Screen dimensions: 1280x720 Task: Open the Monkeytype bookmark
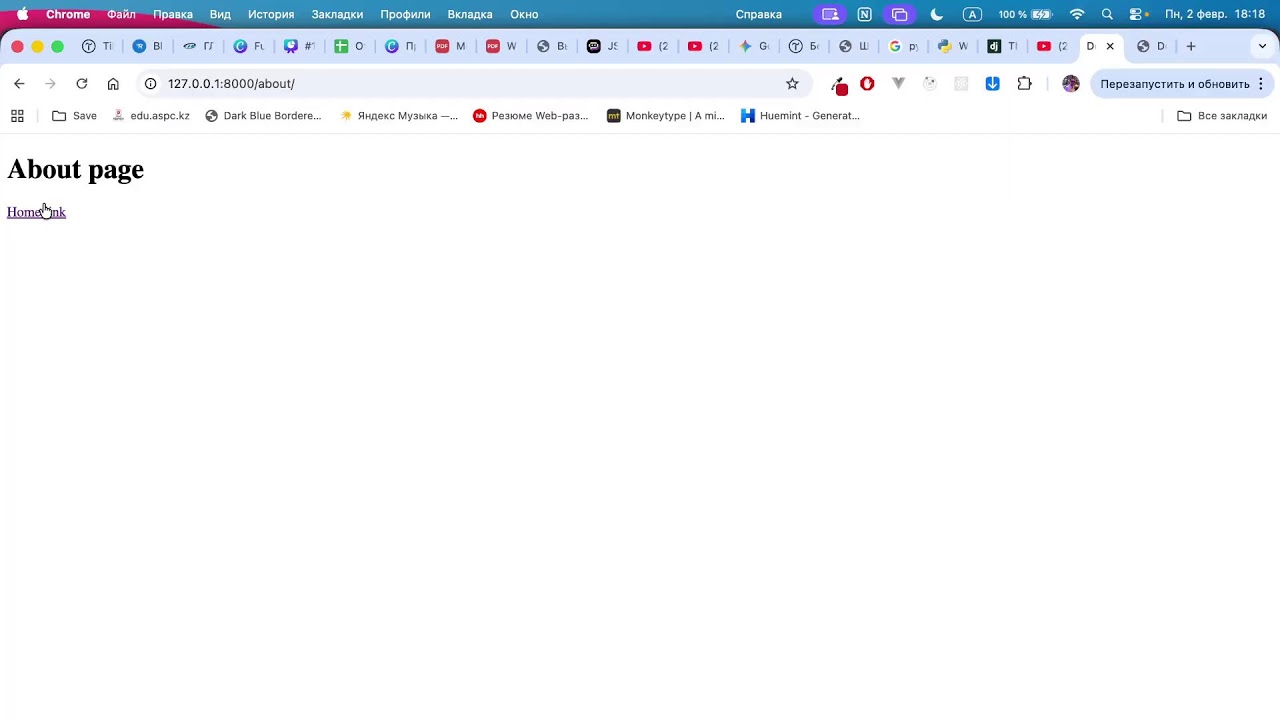pyautogui.click(x=666, y=116)
